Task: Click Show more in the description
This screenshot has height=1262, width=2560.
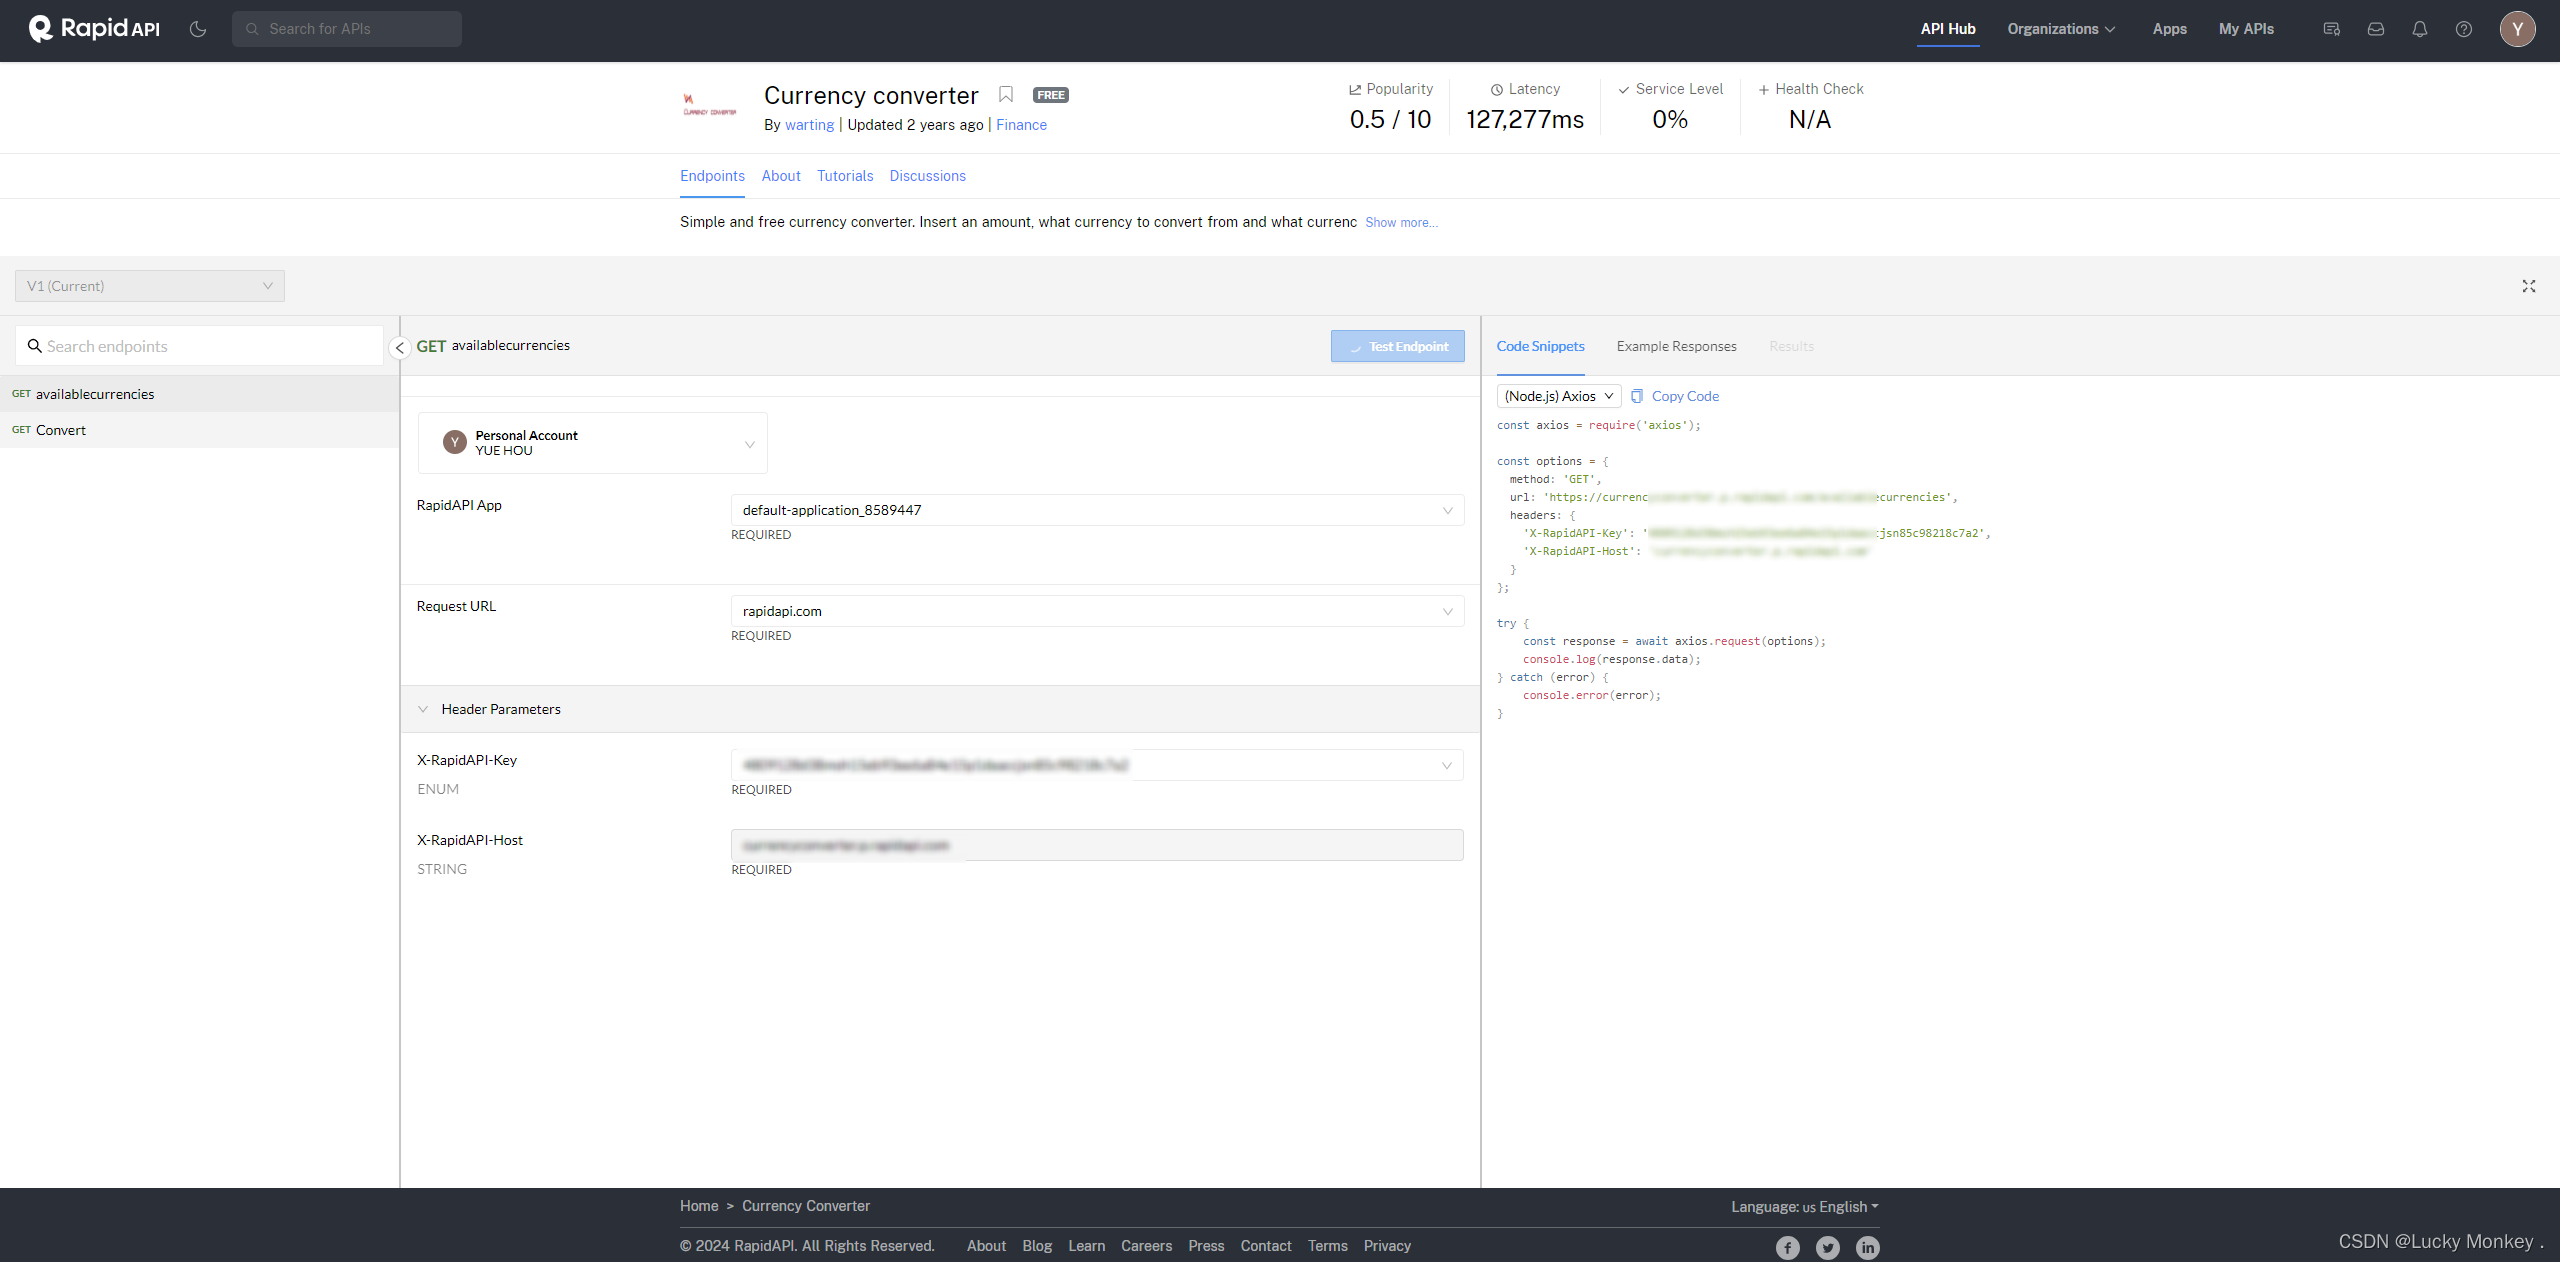Action: click(x=1401, y=223)
